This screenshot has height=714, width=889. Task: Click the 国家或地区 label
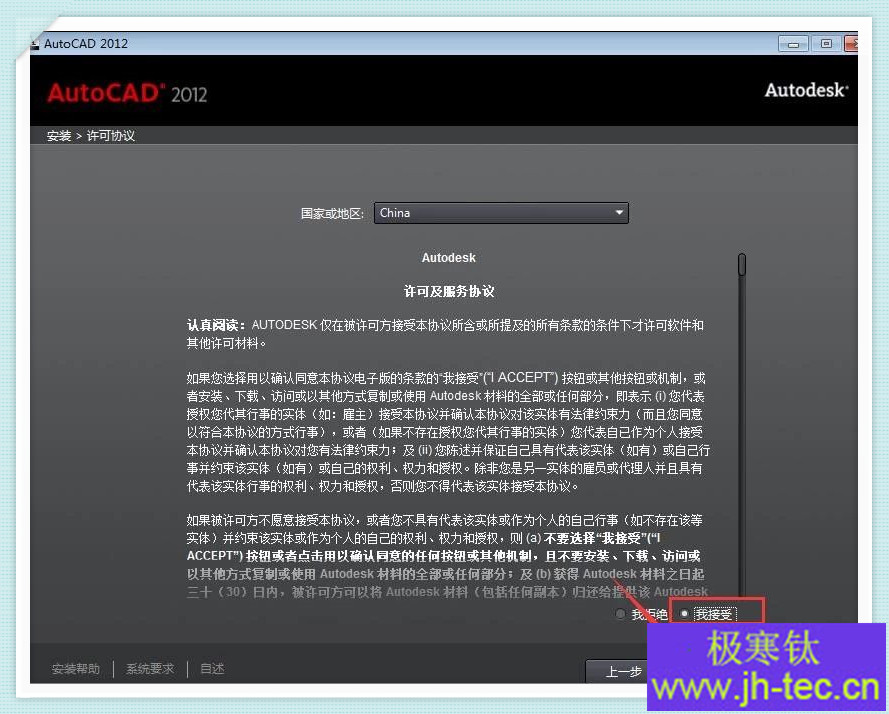332,214
